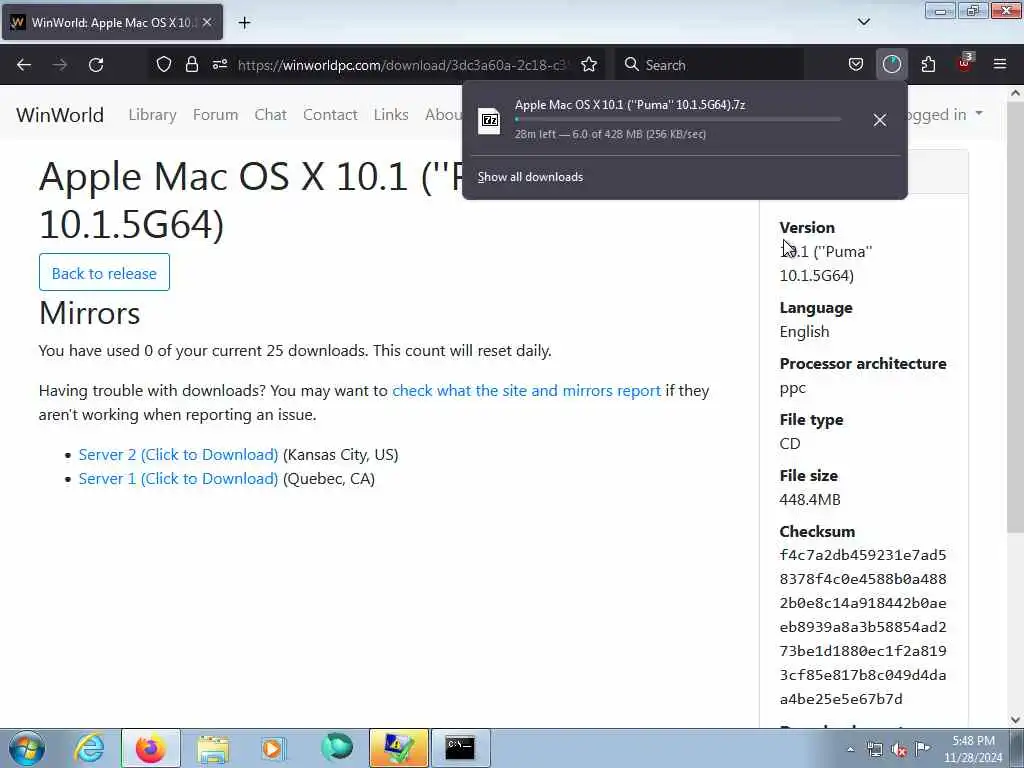Toggle the downloads progress toolbar icon

coord(891,64)
